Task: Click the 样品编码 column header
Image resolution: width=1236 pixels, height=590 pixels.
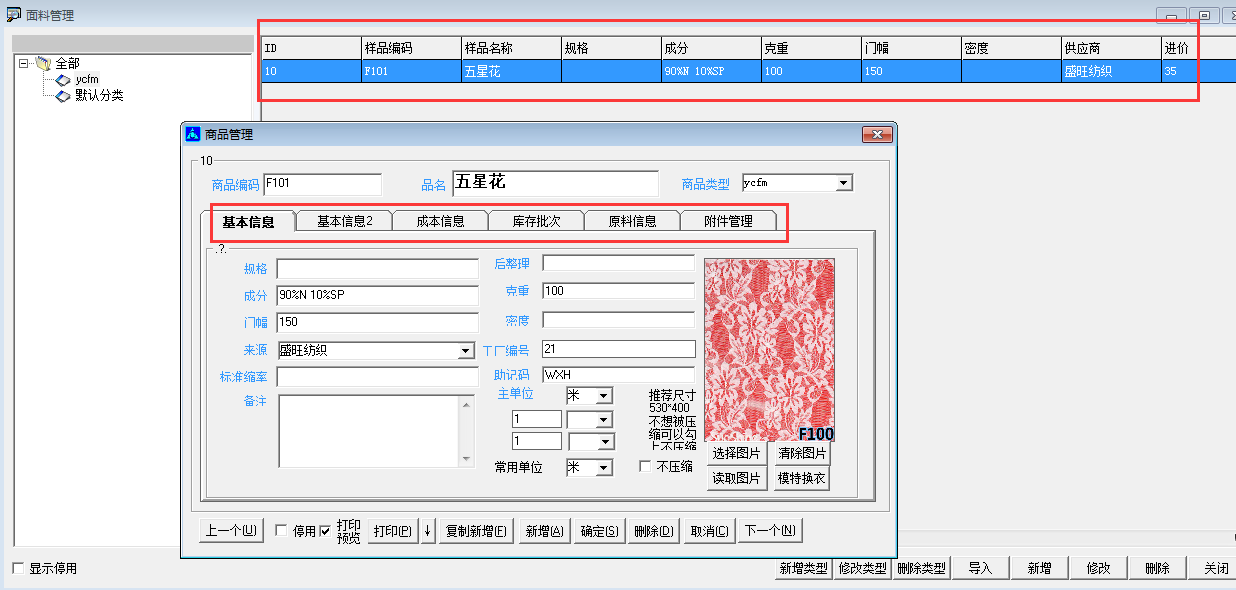Action: (x=411, y=48)
